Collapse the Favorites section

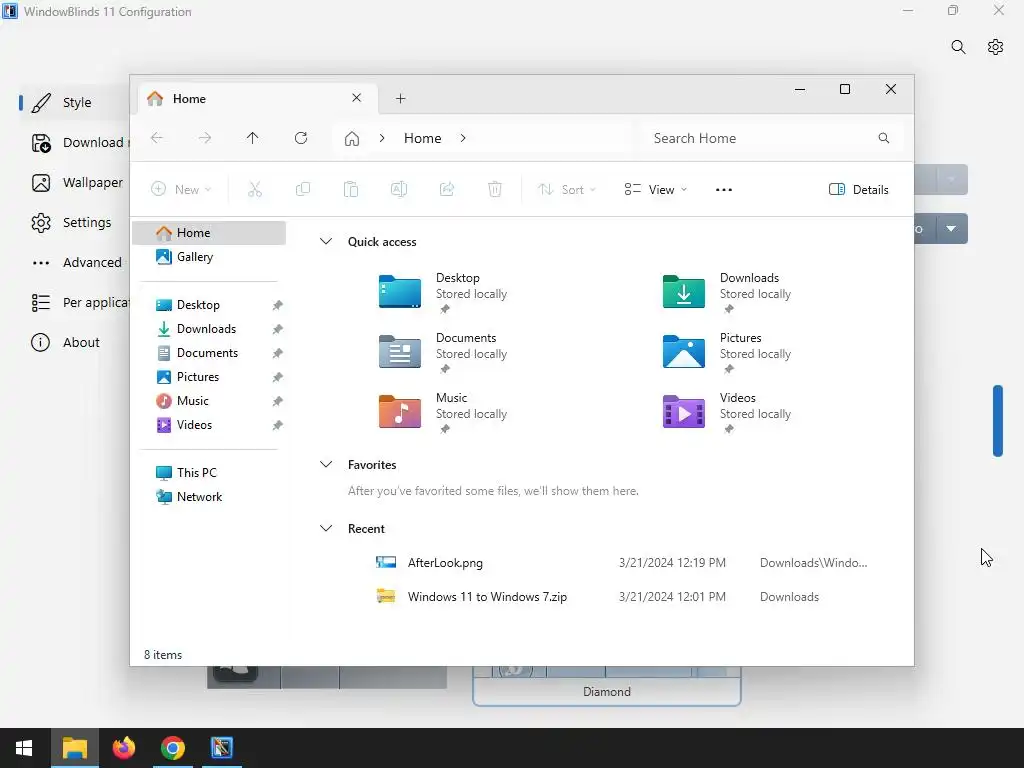click(x=326, y=464)
